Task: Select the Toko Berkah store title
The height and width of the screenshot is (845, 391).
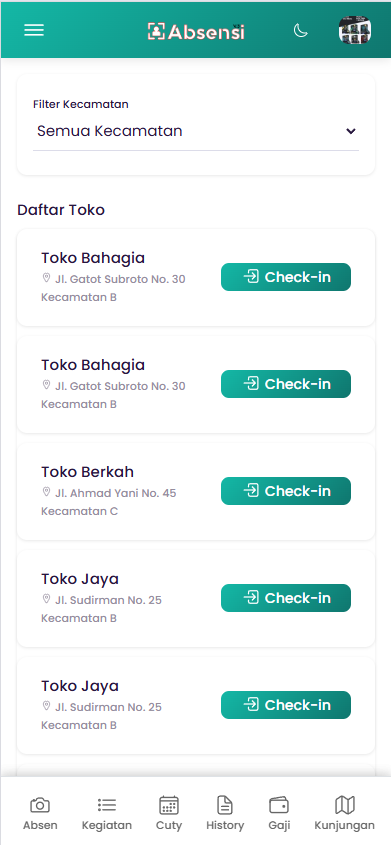Action: (x=87, y=472)
